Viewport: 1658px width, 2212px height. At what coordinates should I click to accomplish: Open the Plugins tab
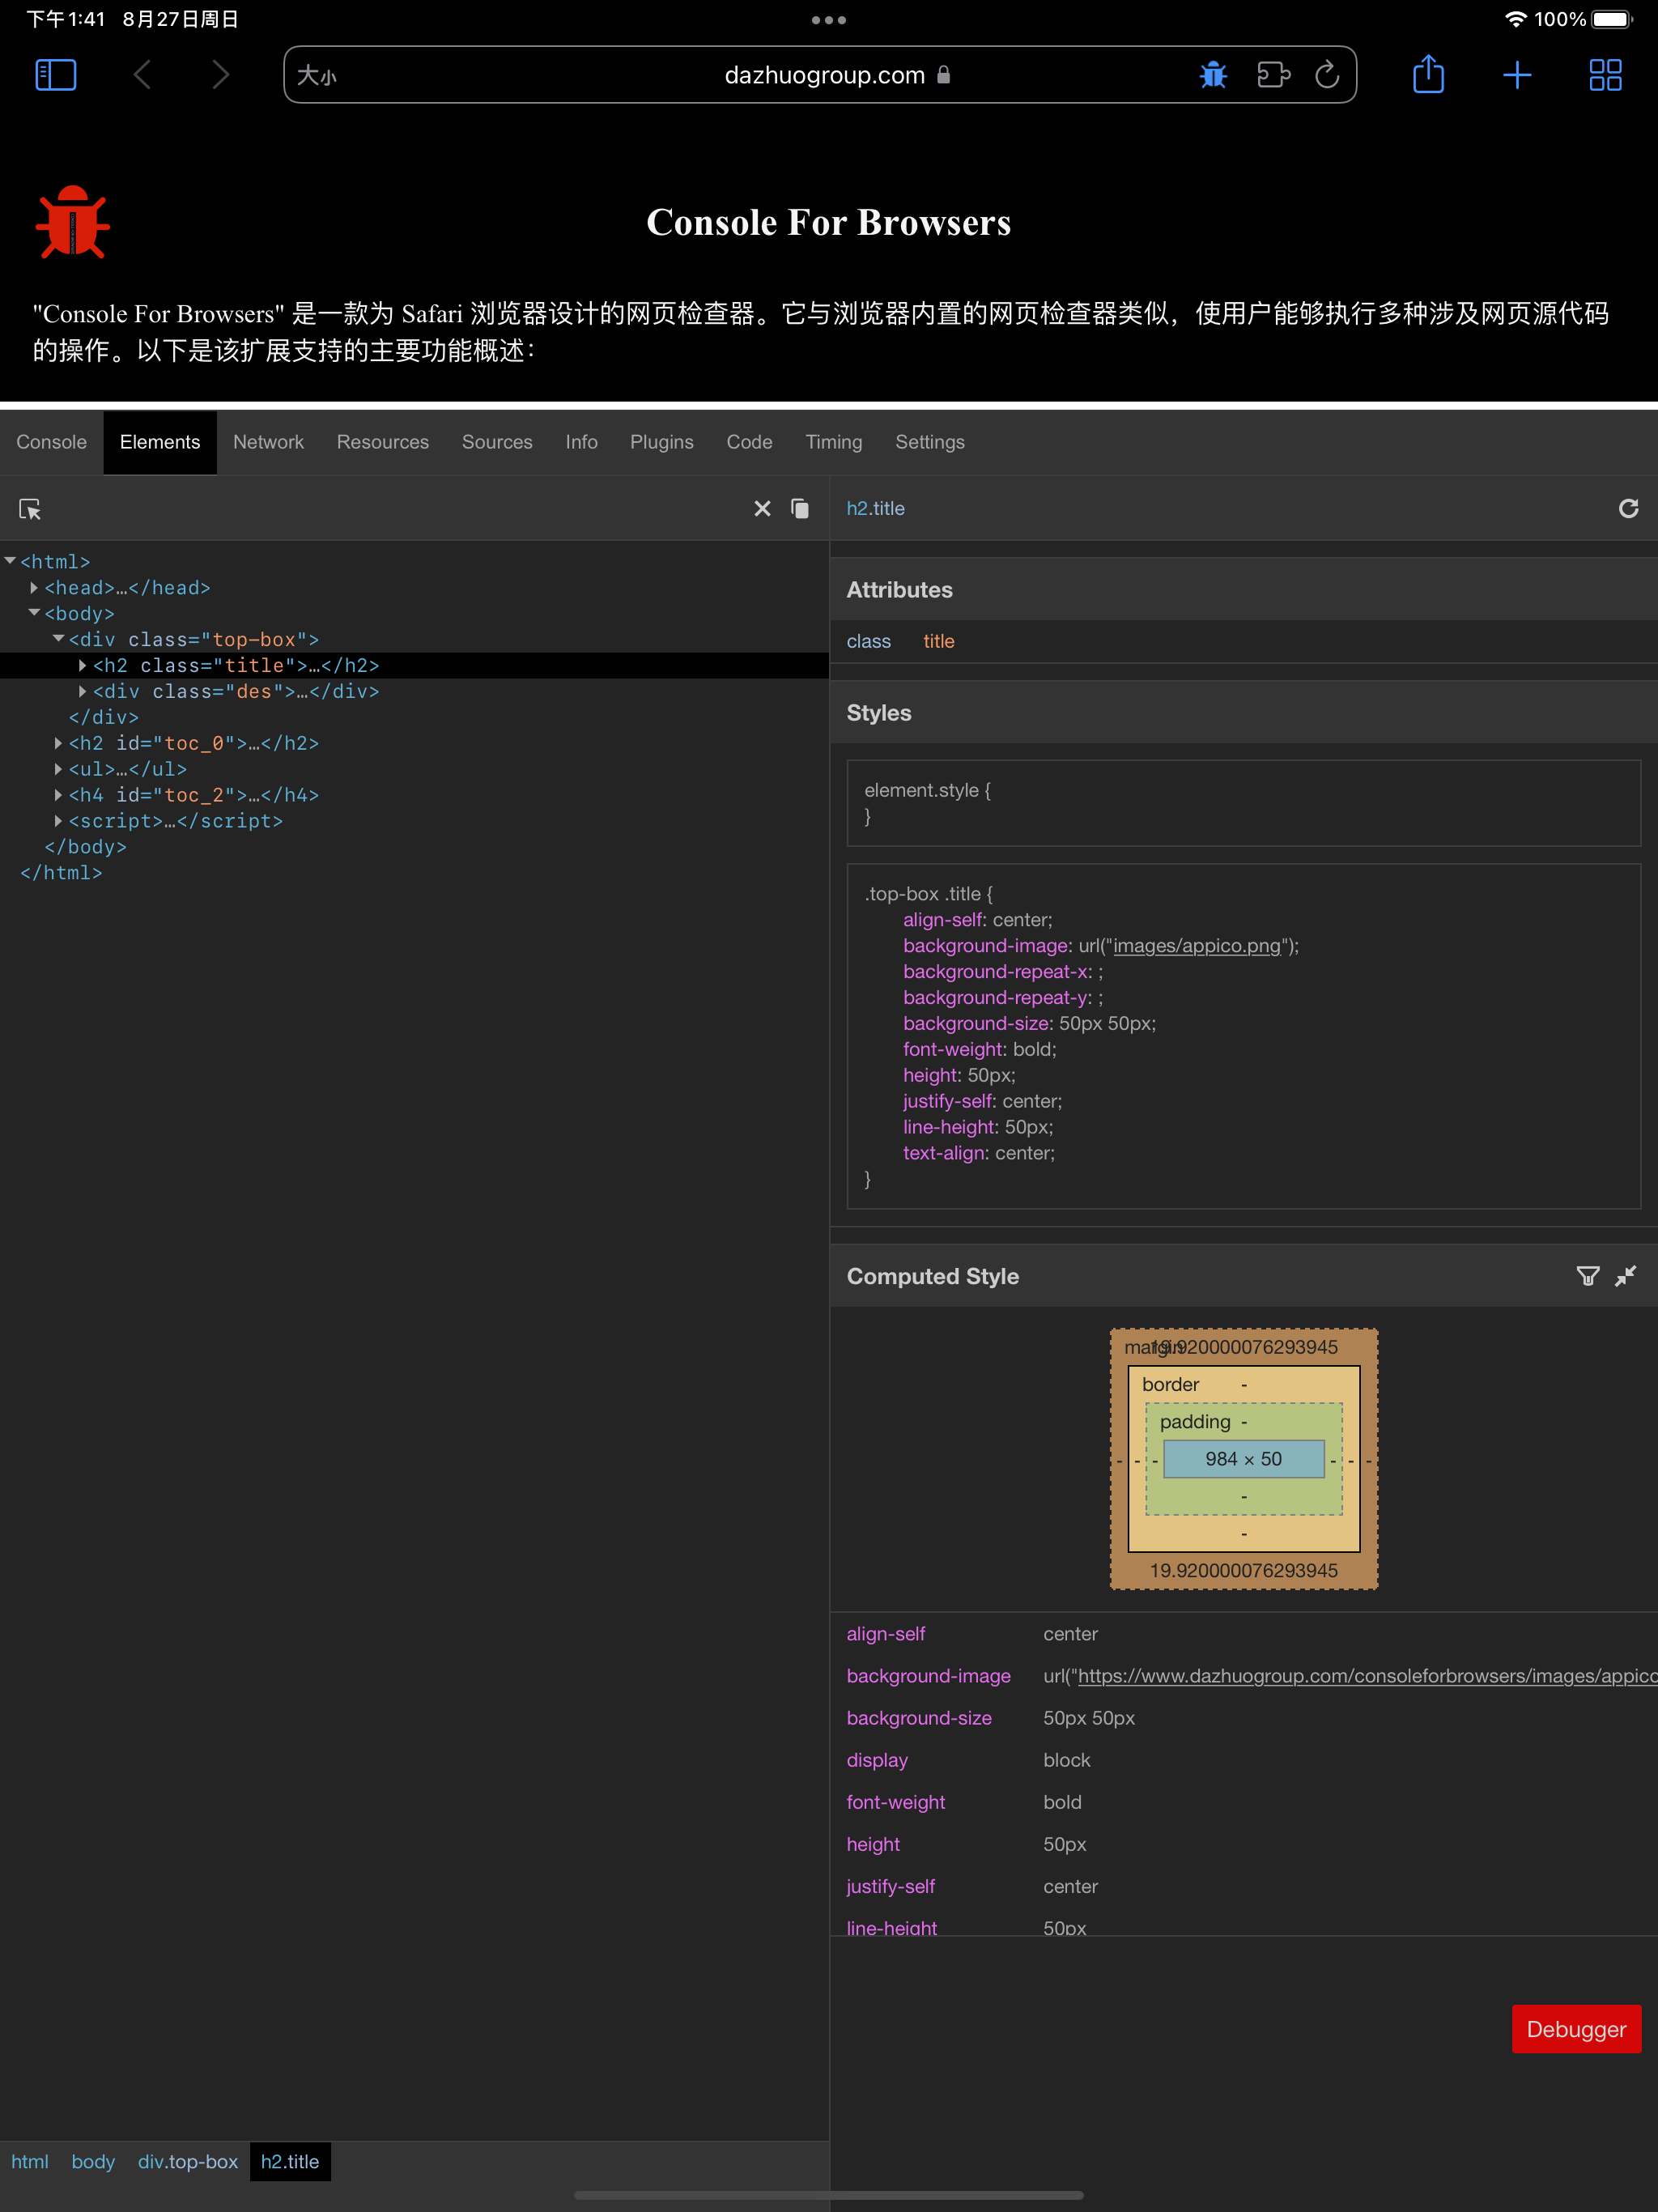662,442
